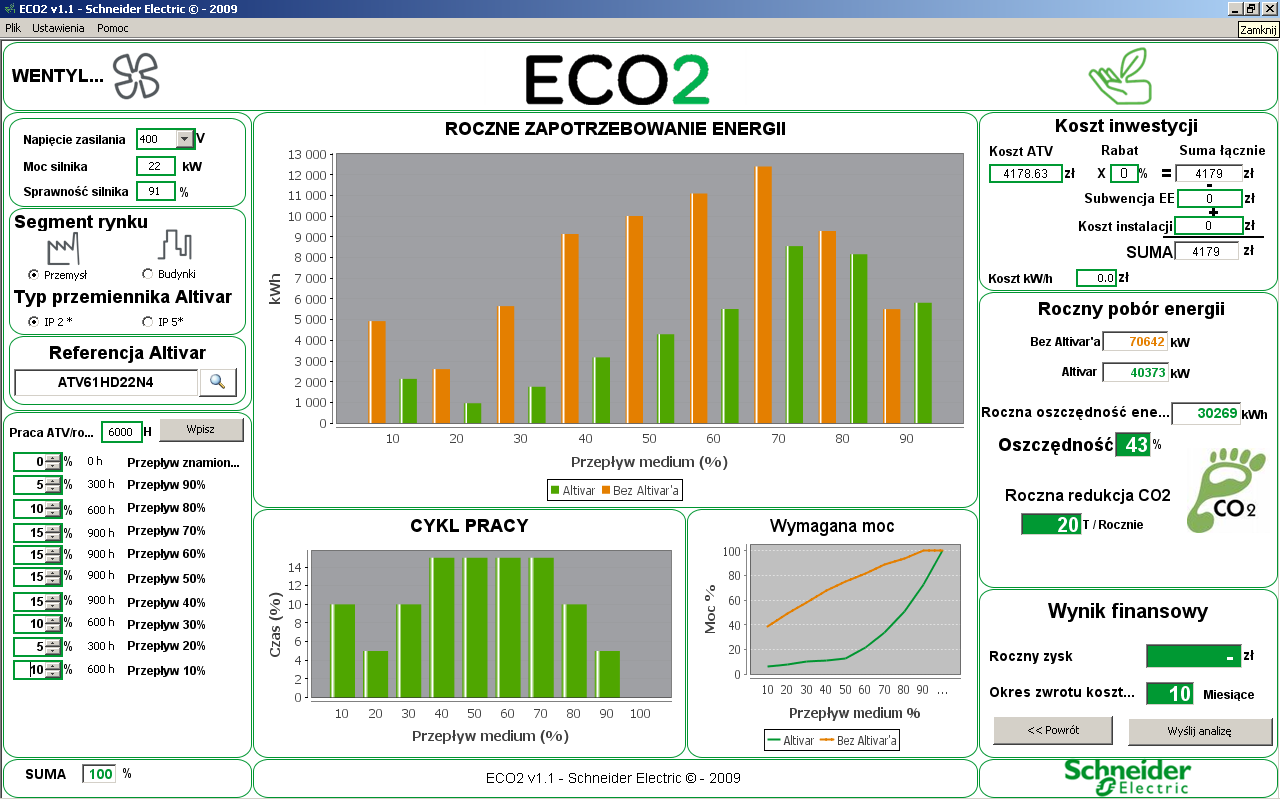Increase the Przepływ 70% spinner value
Screen dimensions: 1280x800
coord(53,528)
